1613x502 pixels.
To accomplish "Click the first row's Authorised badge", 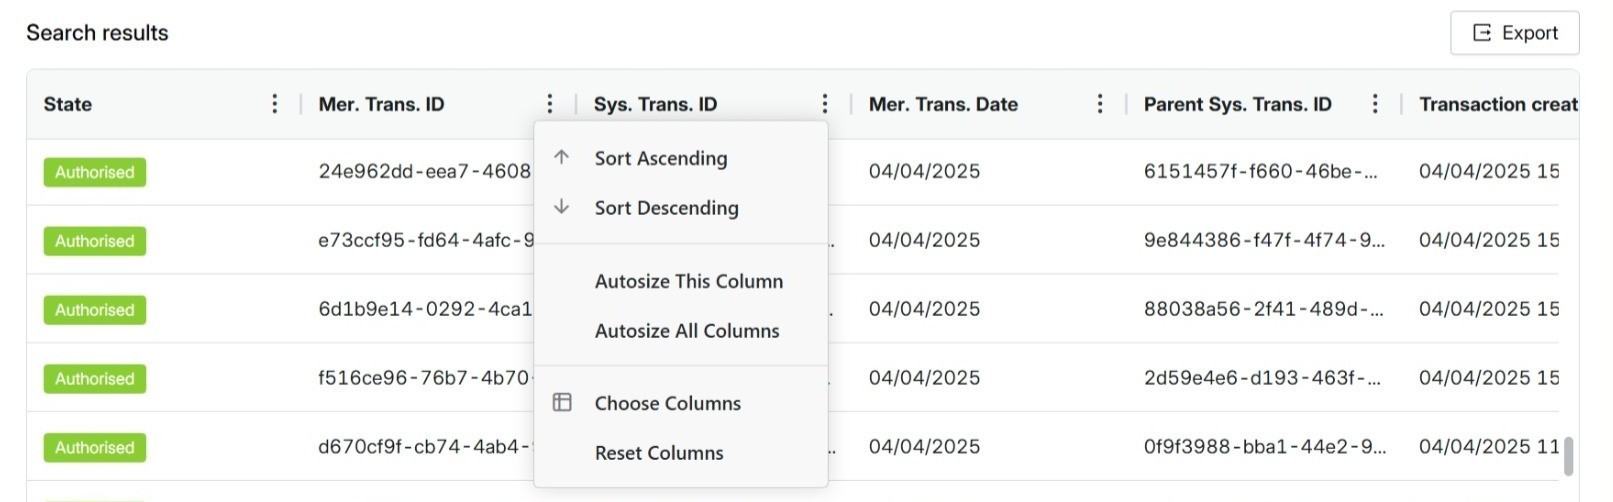I will [95, 172].
